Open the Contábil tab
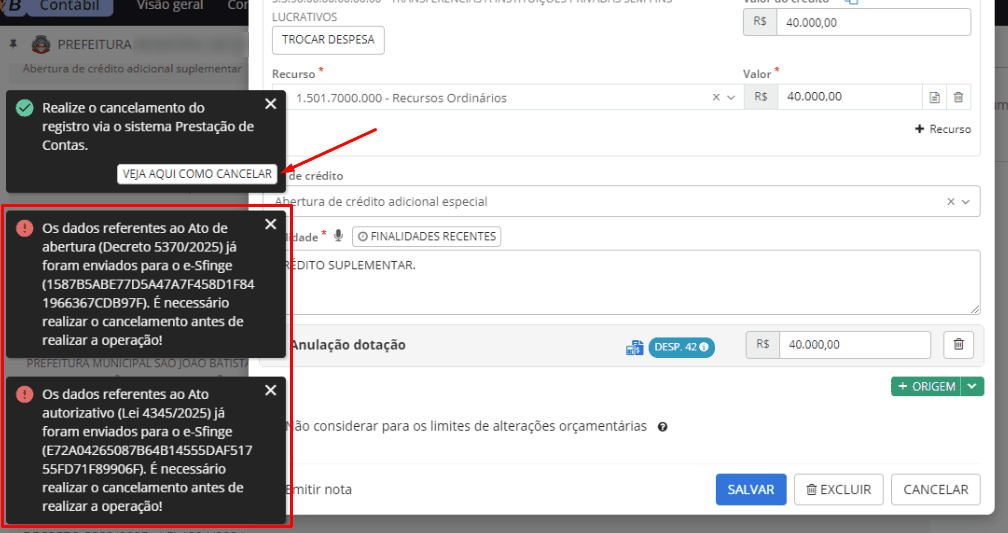Viewport: 1008px width, 533px height. tap(70, 6)
